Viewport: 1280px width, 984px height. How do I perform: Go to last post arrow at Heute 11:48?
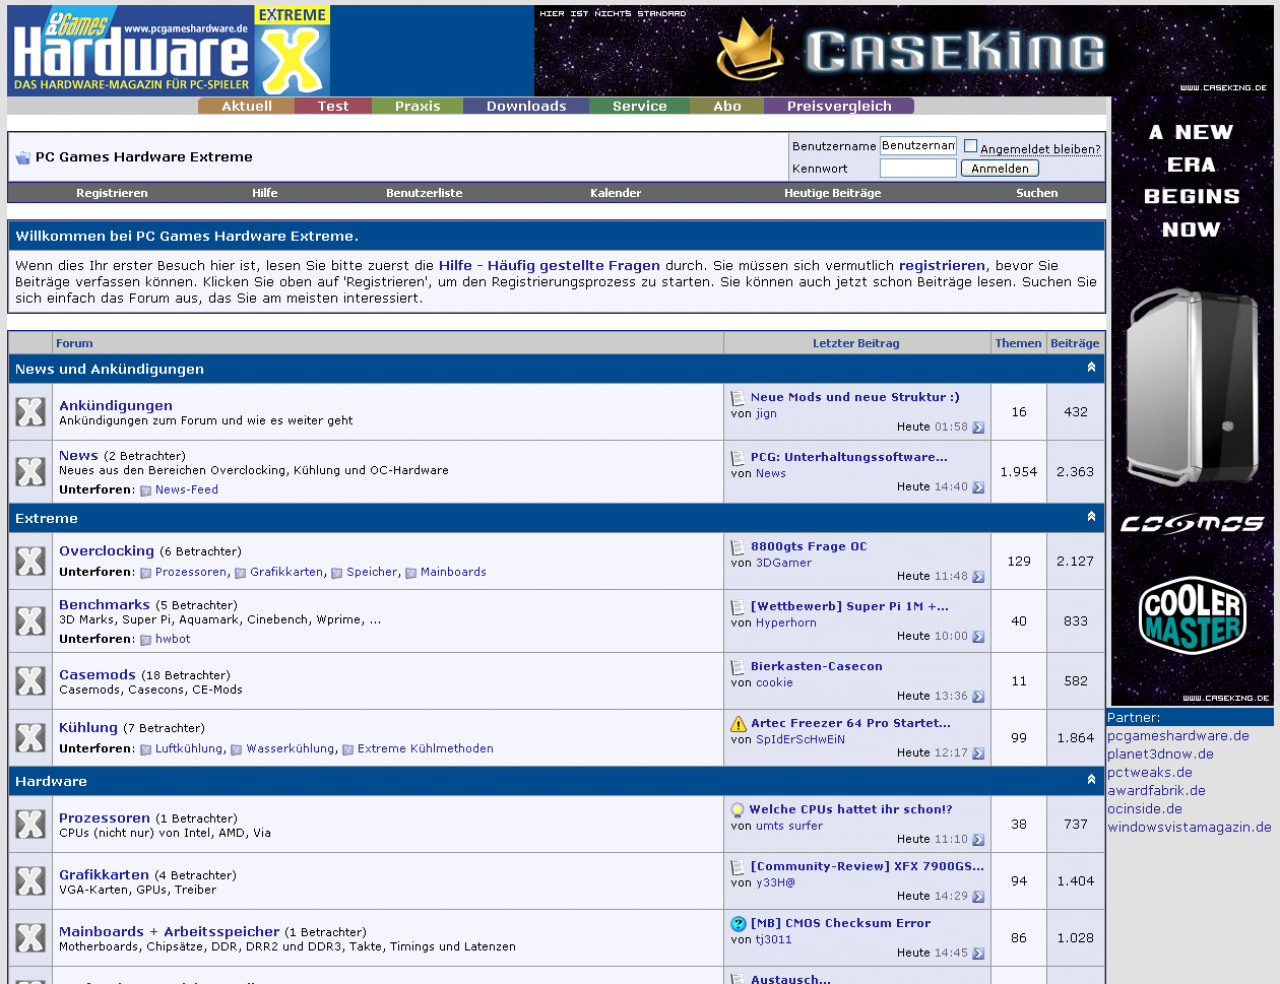[978, 576]
